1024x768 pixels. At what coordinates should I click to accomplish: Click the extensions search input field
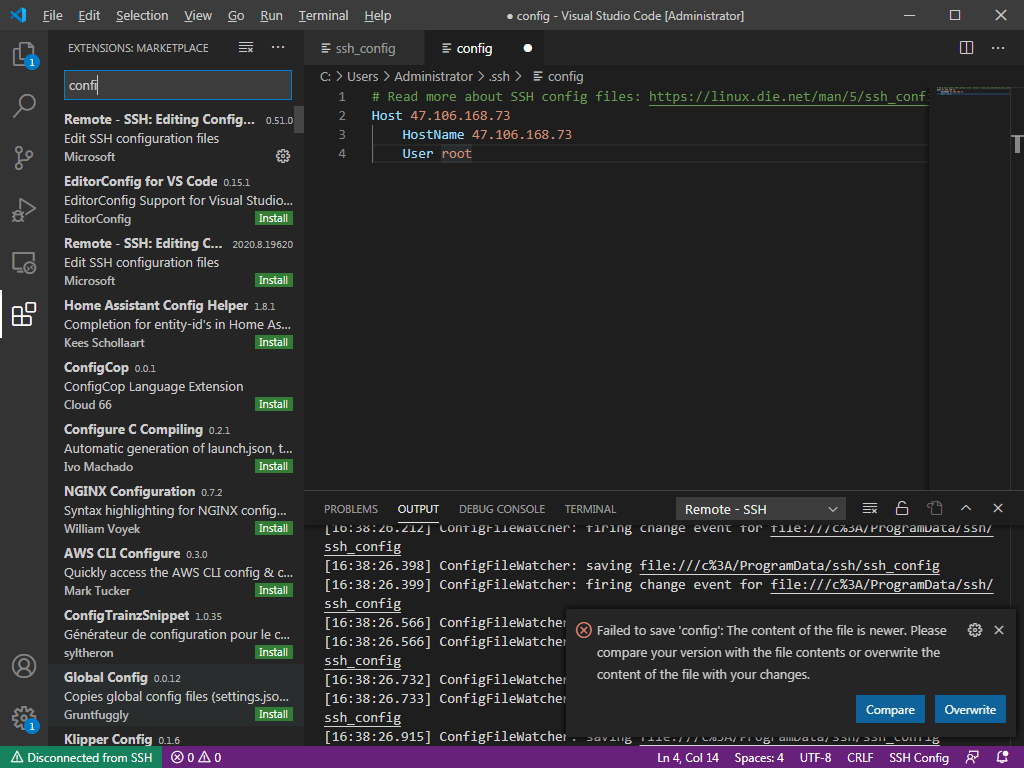coord(177,85)
